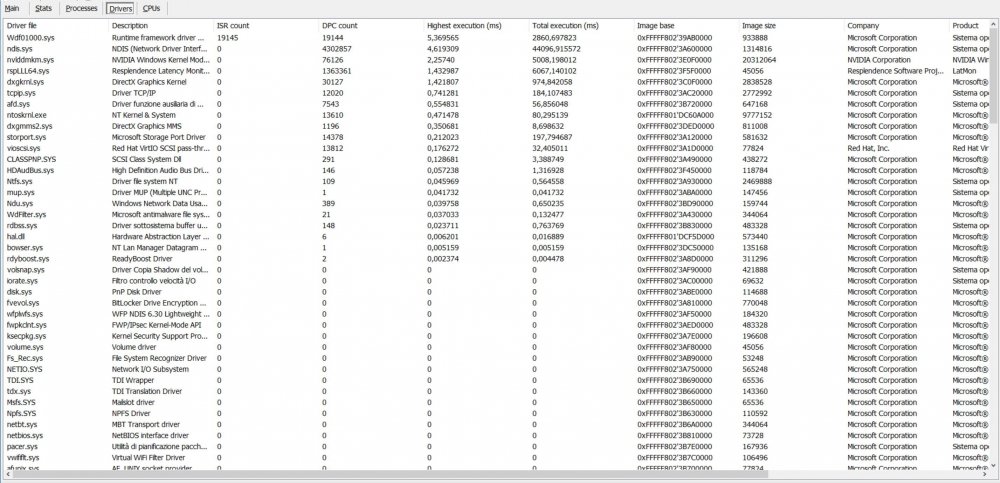This screenshot has height=483, width=1000.
Task: Select the storport.sys driver row
Action: pos(496,137)
